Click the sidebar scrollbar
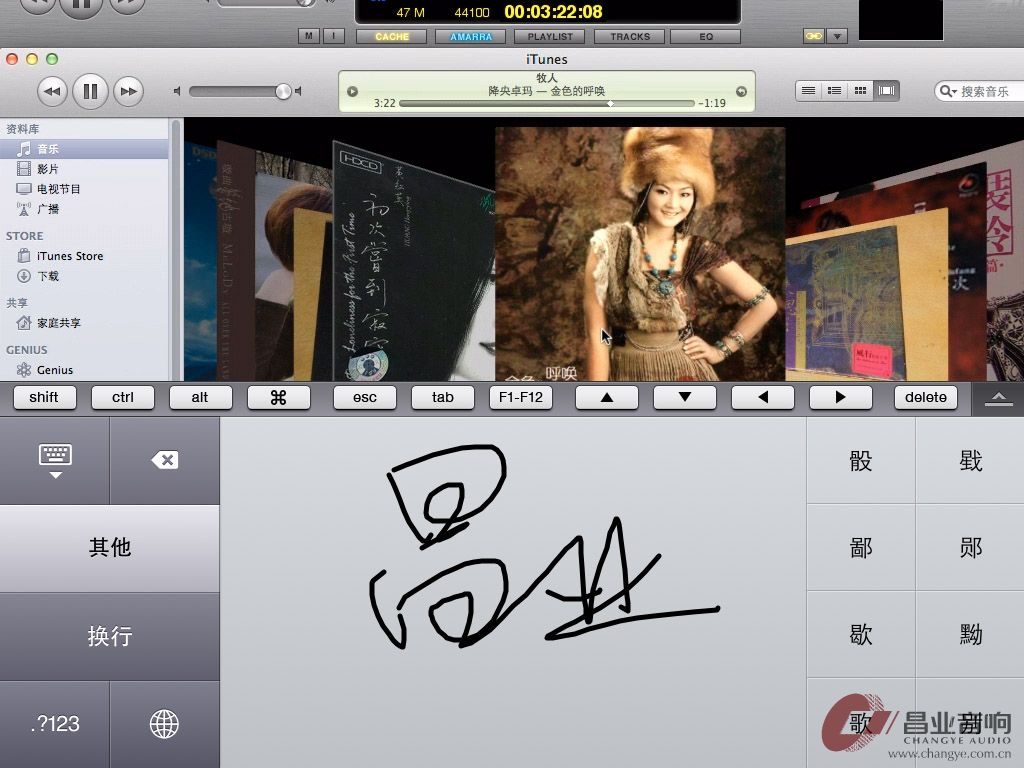Screen dimensions: 1024x768 [x=176, y=249]
